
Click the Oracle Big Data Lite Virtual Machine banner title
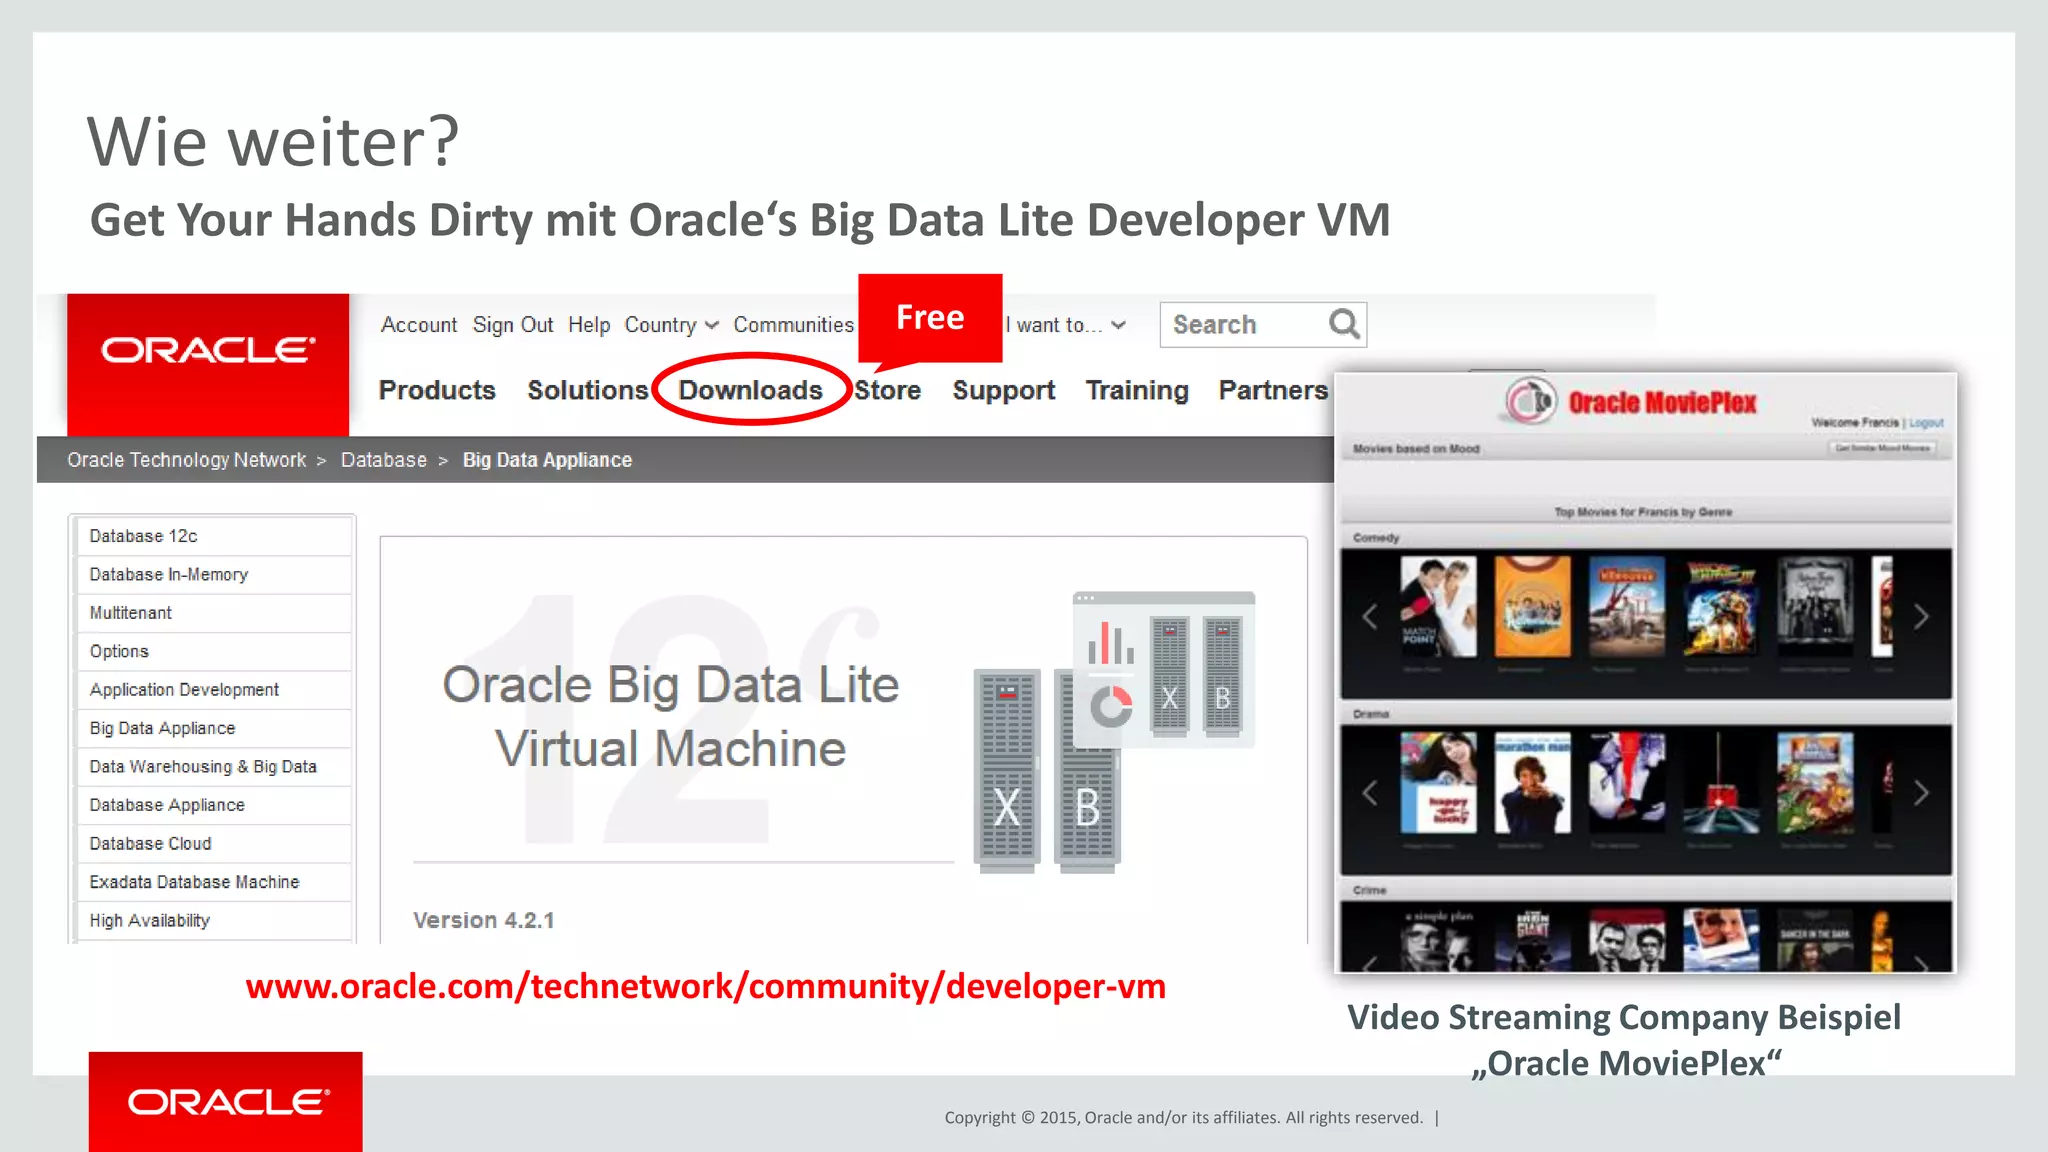[x=671, y=717]
